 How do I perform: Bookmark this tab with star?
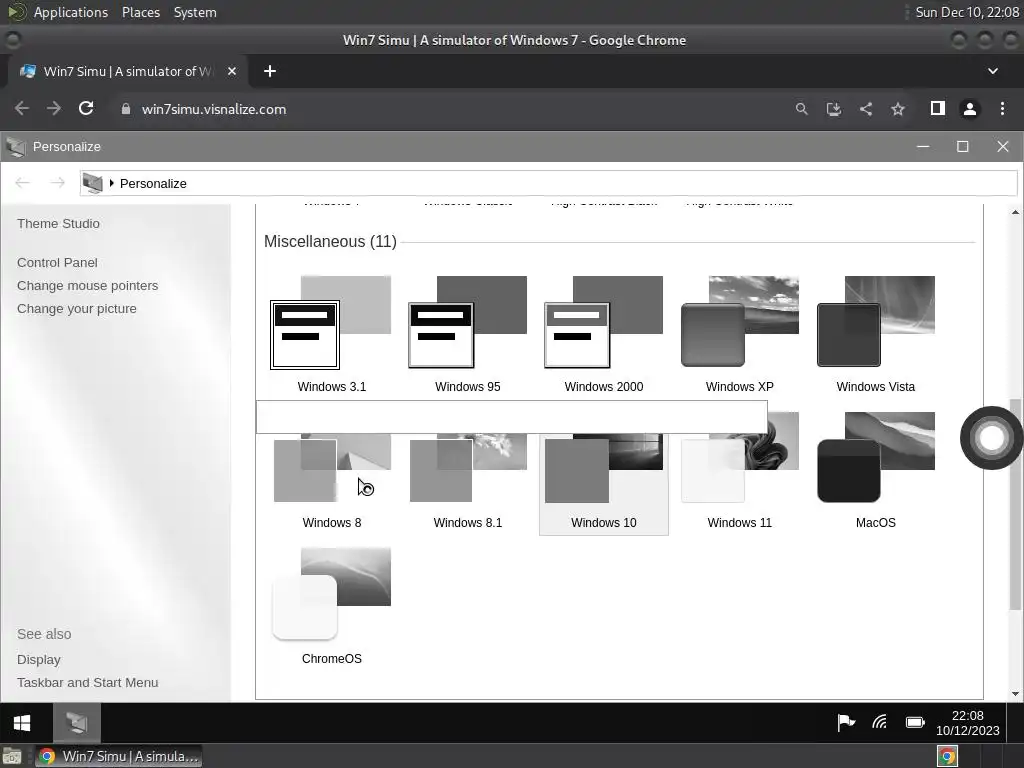(898, 109)
